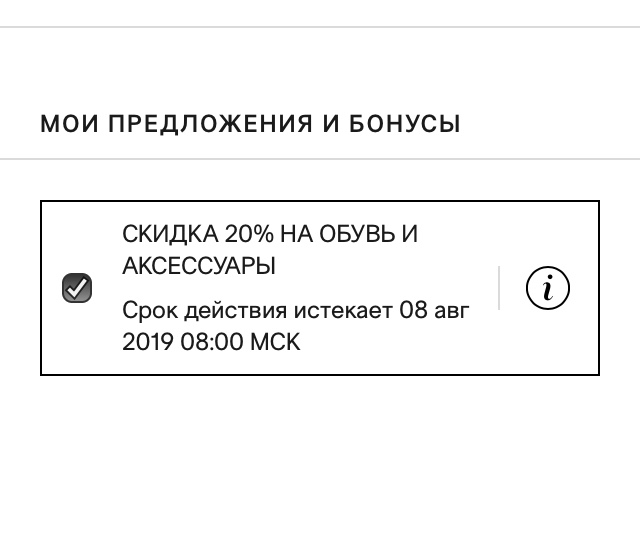Screen dimensions: 640x553
Task: Toggle the checkmark beside СКИДКА 20%
Action: tap(77, 288)
